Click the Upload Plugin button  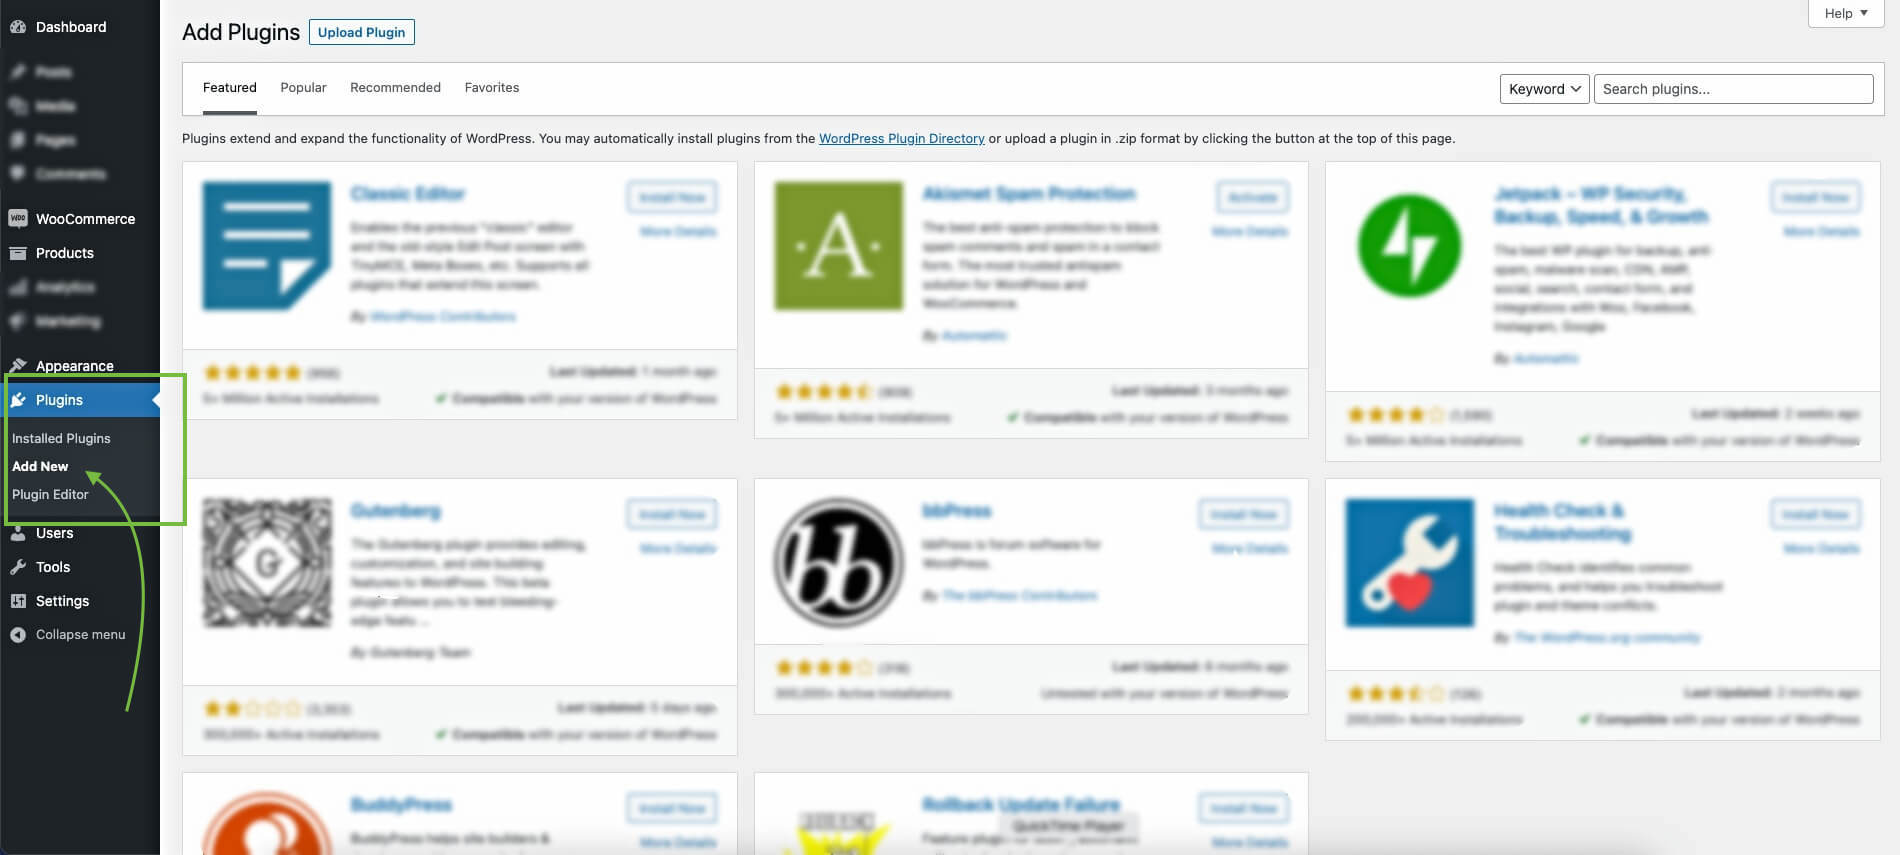(362, 32)
